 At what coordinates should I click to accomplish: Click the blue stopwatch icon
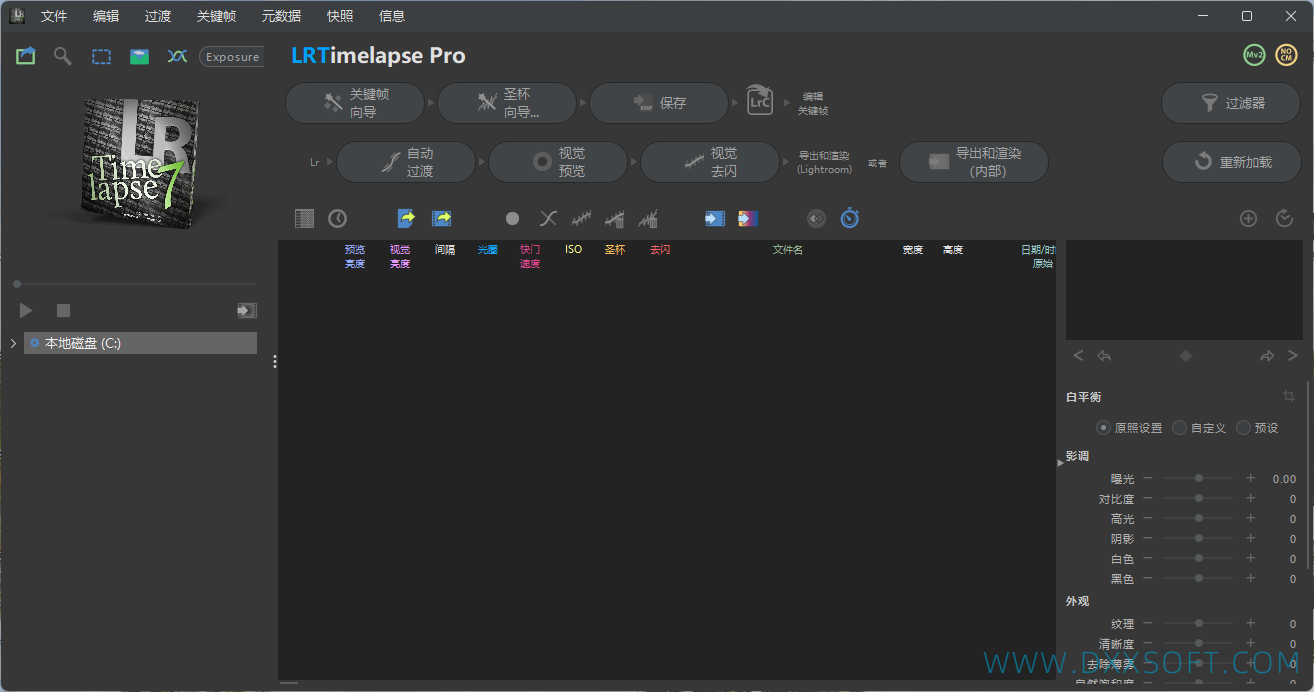pos(850,217)
